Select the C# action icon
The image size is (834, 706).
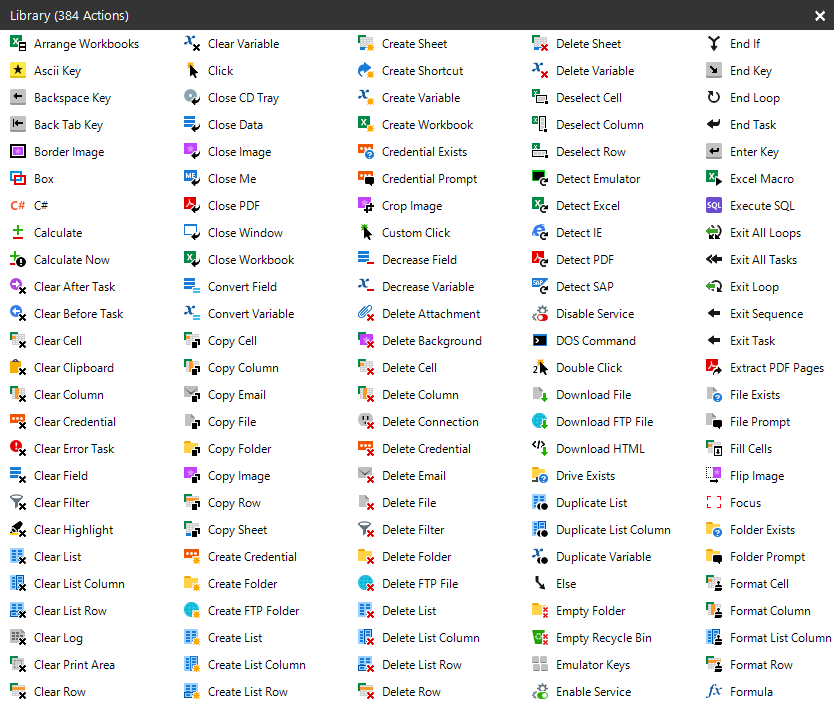tap(18, 206)
